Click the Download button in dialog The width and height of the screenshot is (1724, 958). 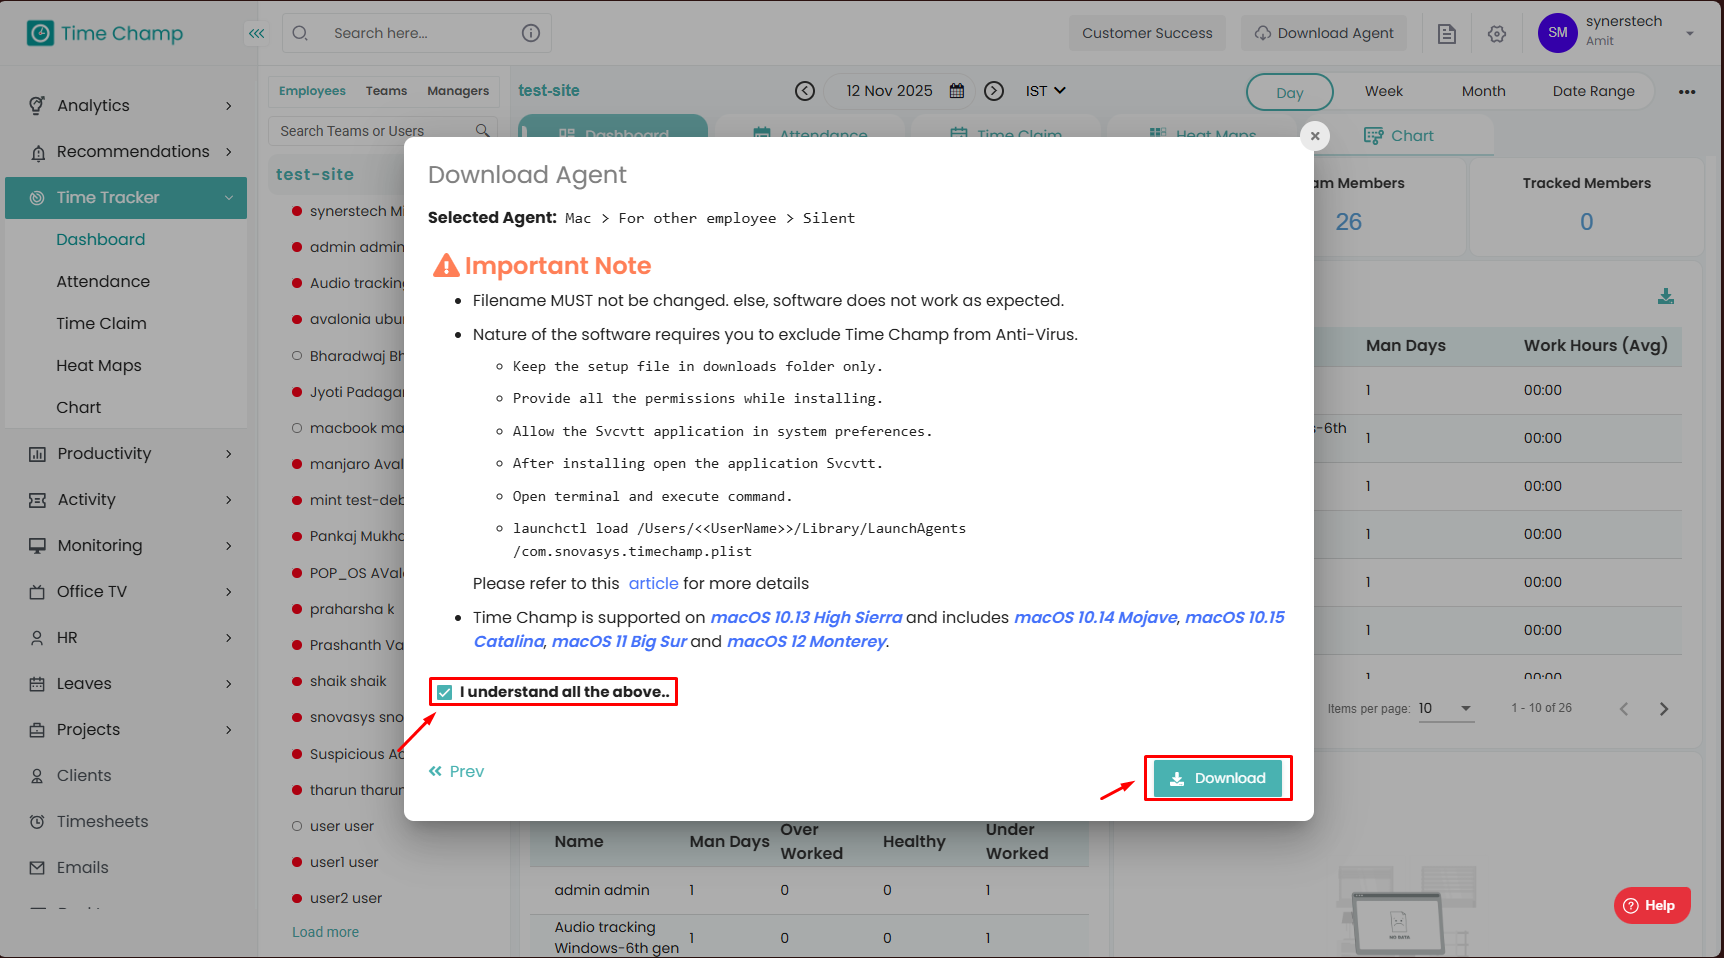[1218, 779]
